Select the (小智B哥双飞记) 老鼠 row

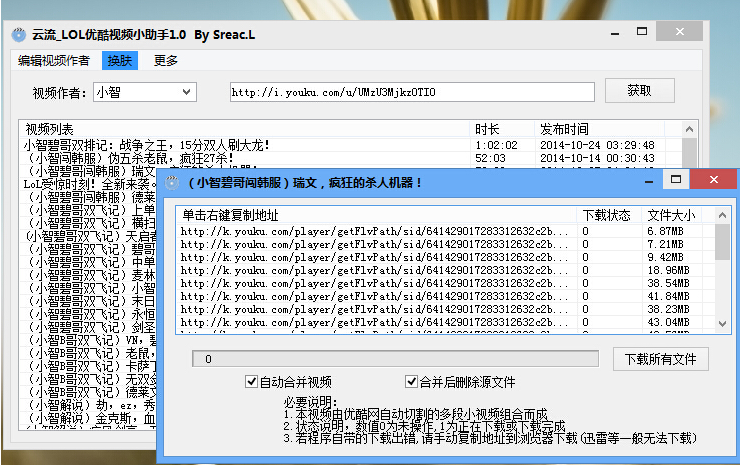coord(89,353)
